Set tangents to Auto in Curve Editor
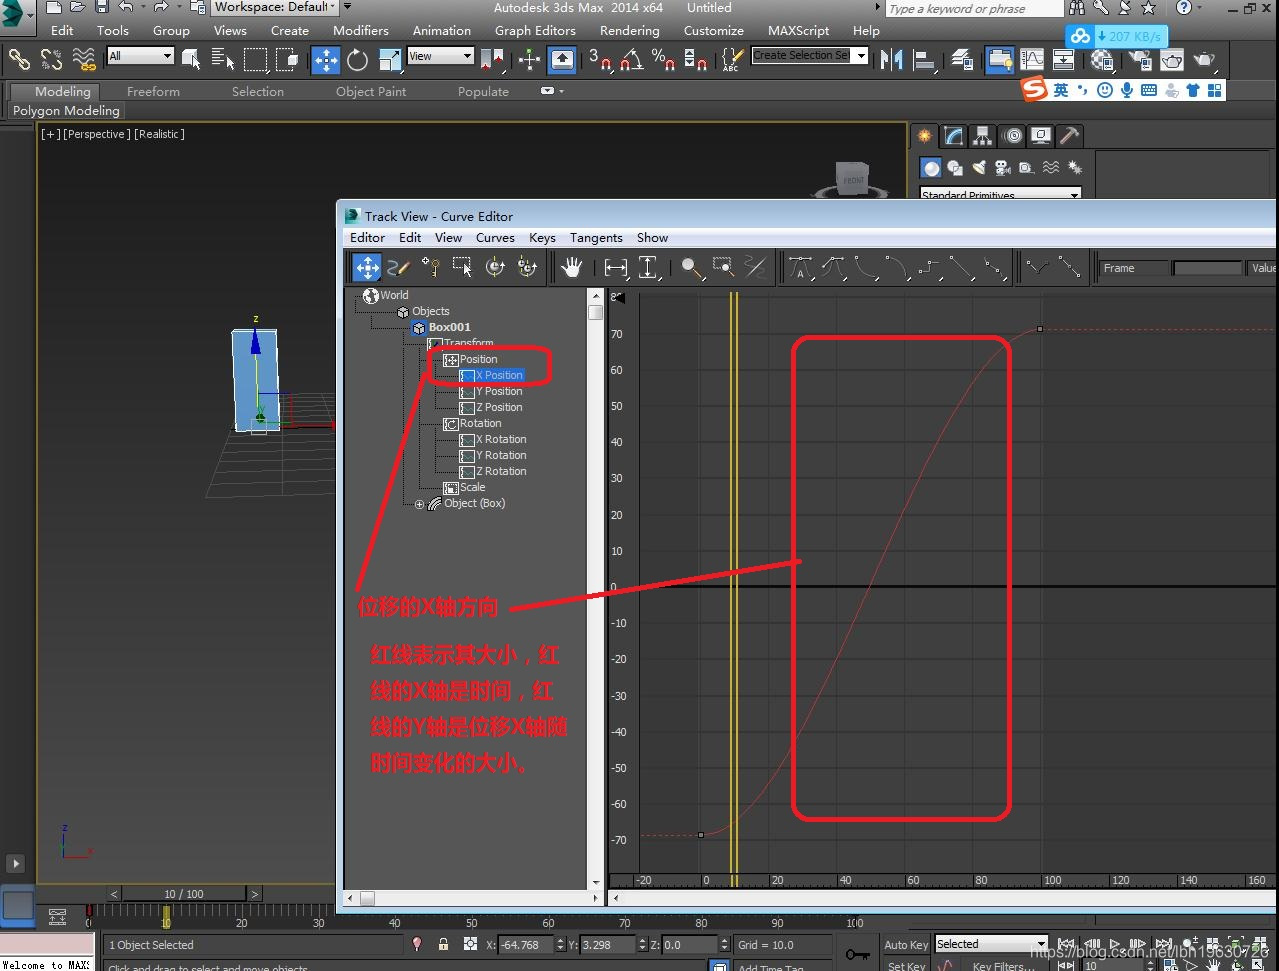Viewport: 1279px width, 971px height. [x=801, y=267]
